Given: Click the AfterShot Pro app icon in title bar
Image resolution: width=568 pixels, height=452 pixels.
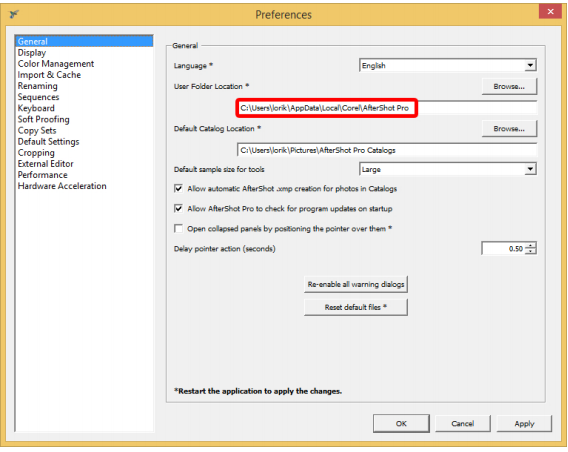Looking at the screenshot, I should click(x=14, y=14).
